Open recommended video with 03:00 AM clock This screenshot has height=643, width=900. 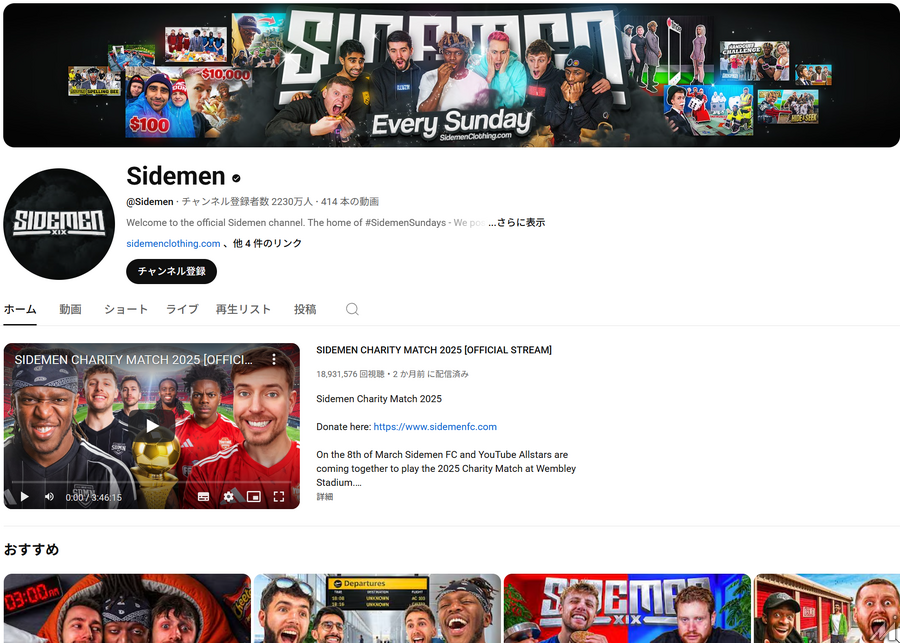pos(127,609)
